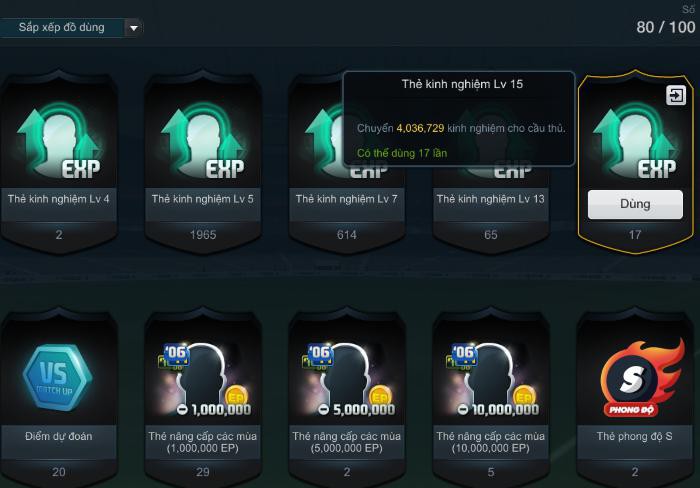This screenshot has width=700, height=488.
Task: Click the Thẻ phong độ S label
Action: (634, 436)
